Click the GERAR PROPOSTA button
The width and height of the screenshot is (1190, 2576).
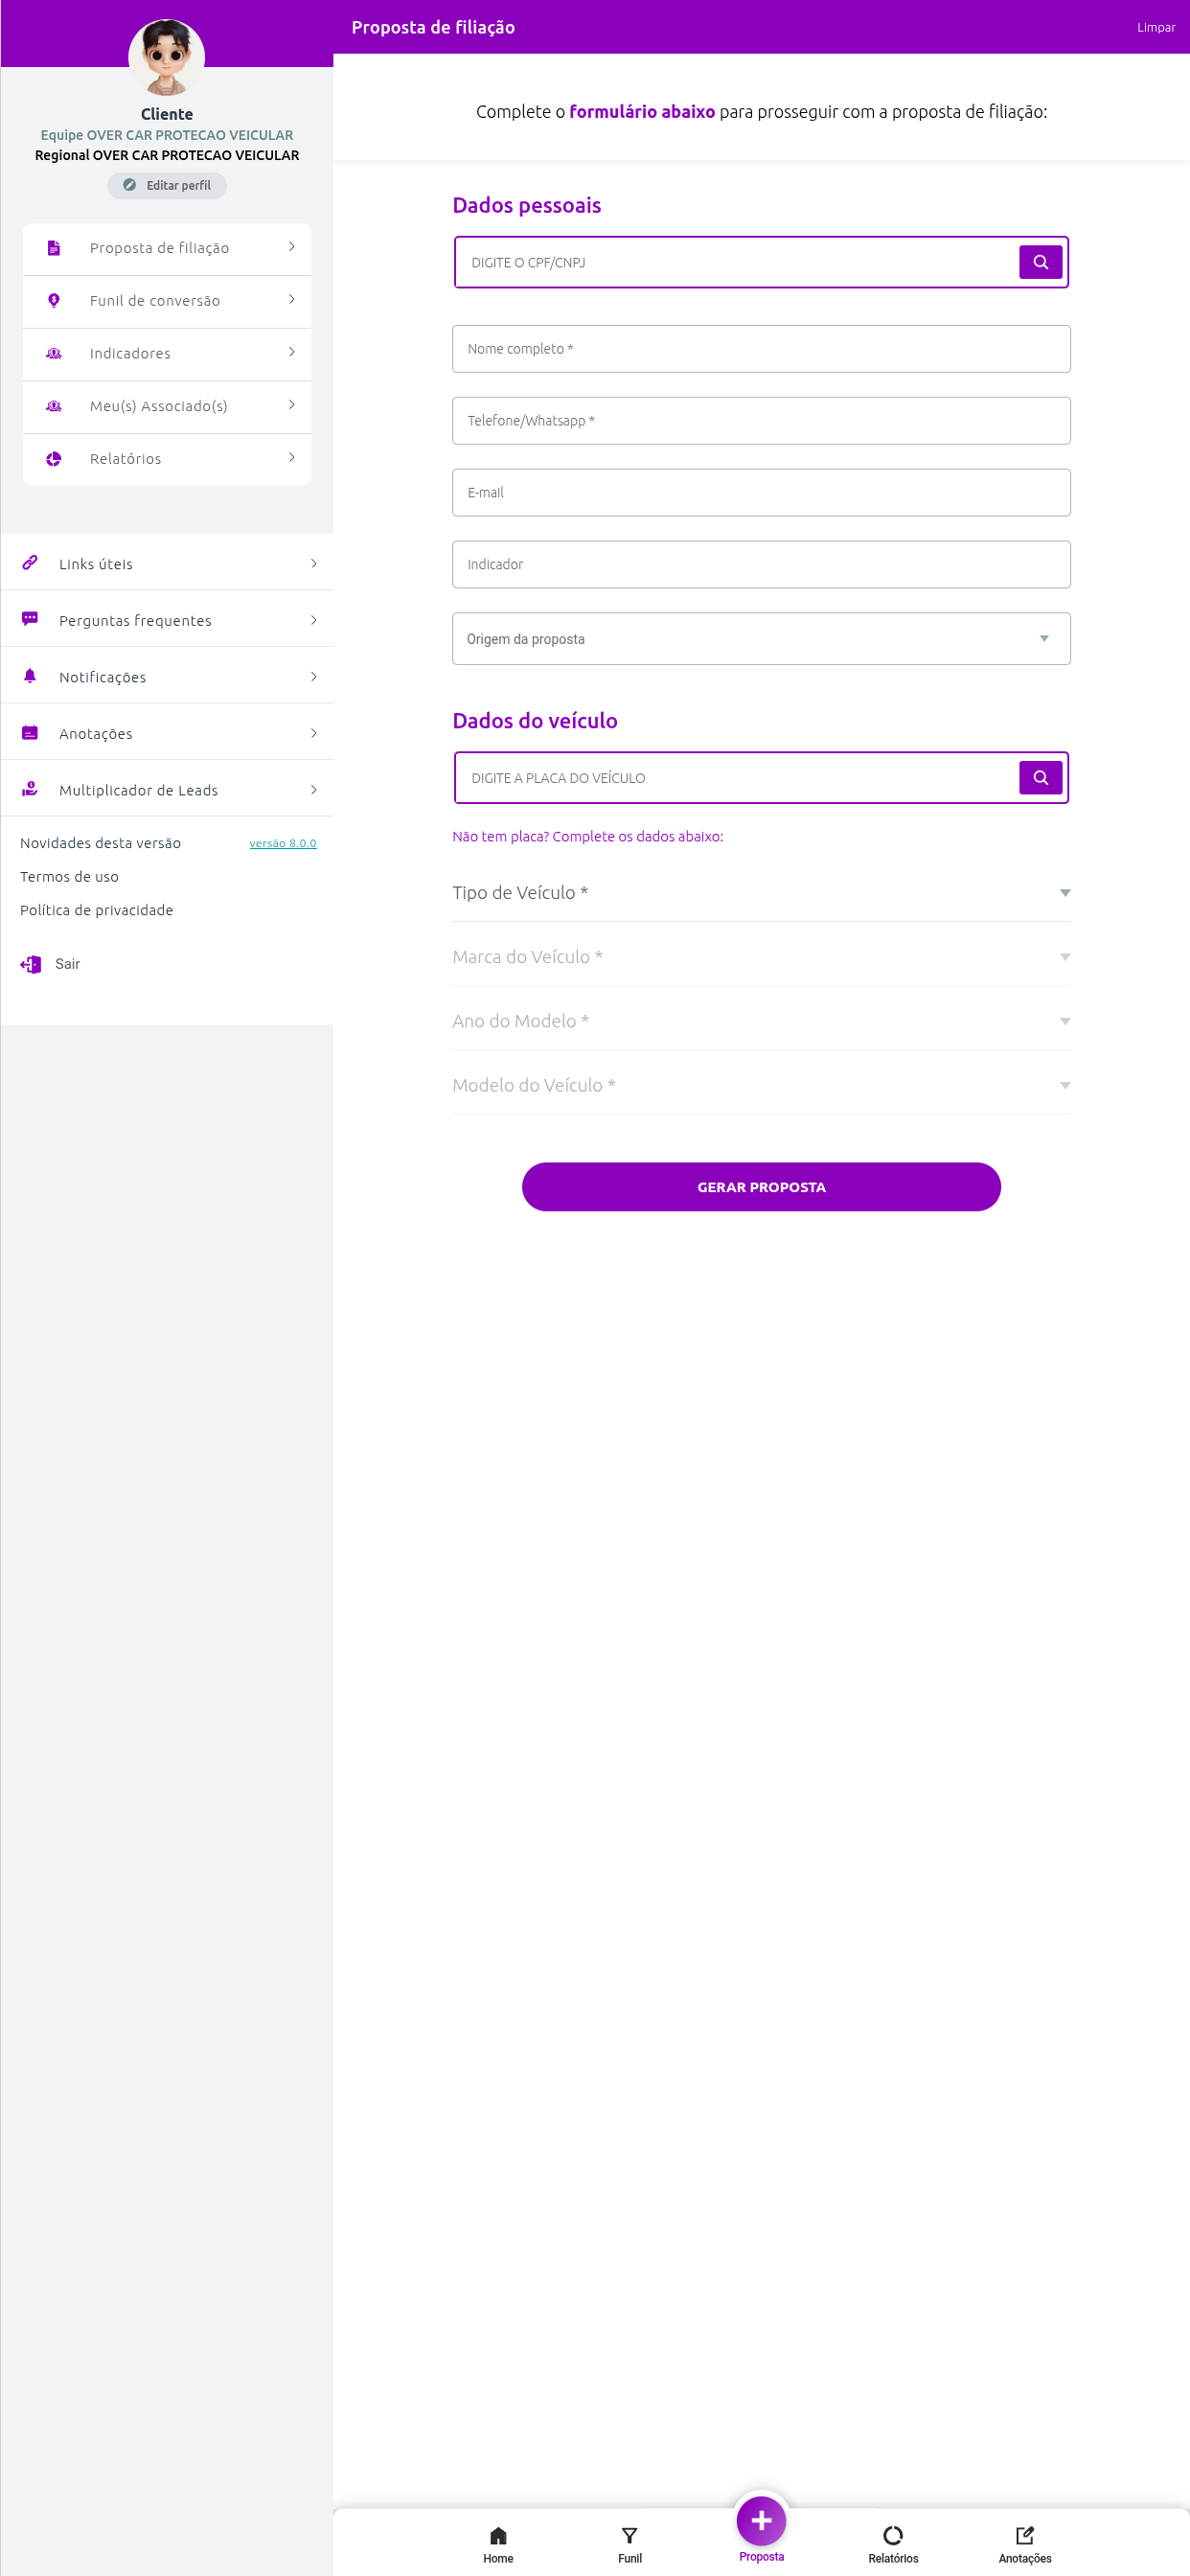[761, 1186]
